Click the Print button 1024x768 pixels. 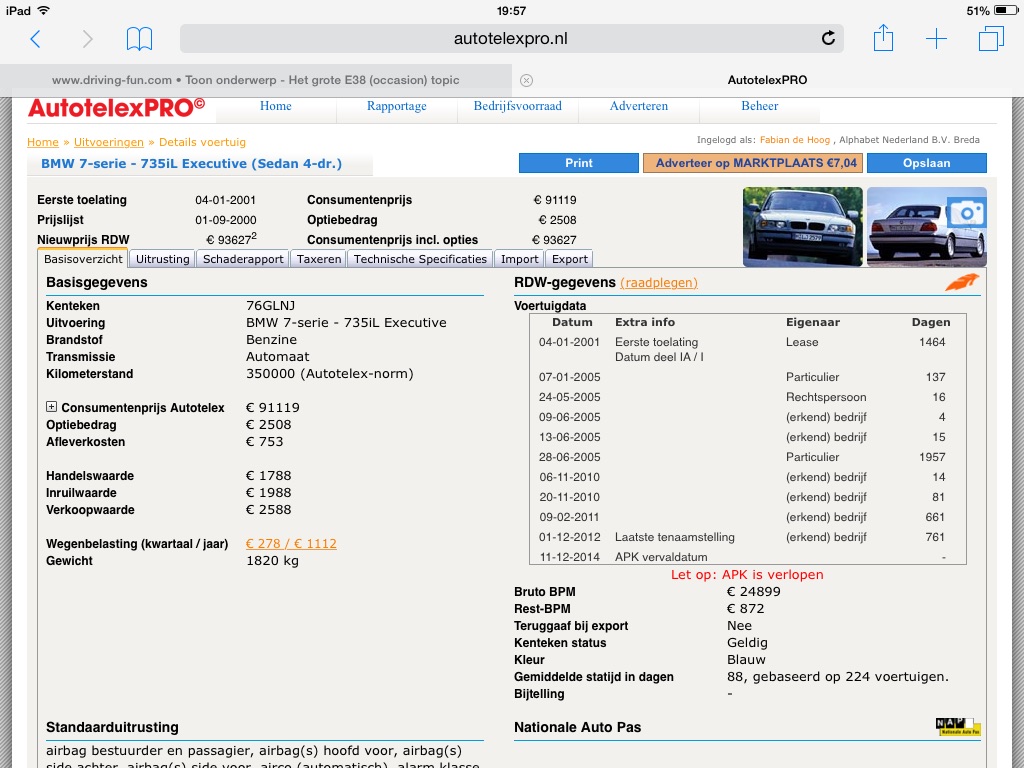click(579, 163)
